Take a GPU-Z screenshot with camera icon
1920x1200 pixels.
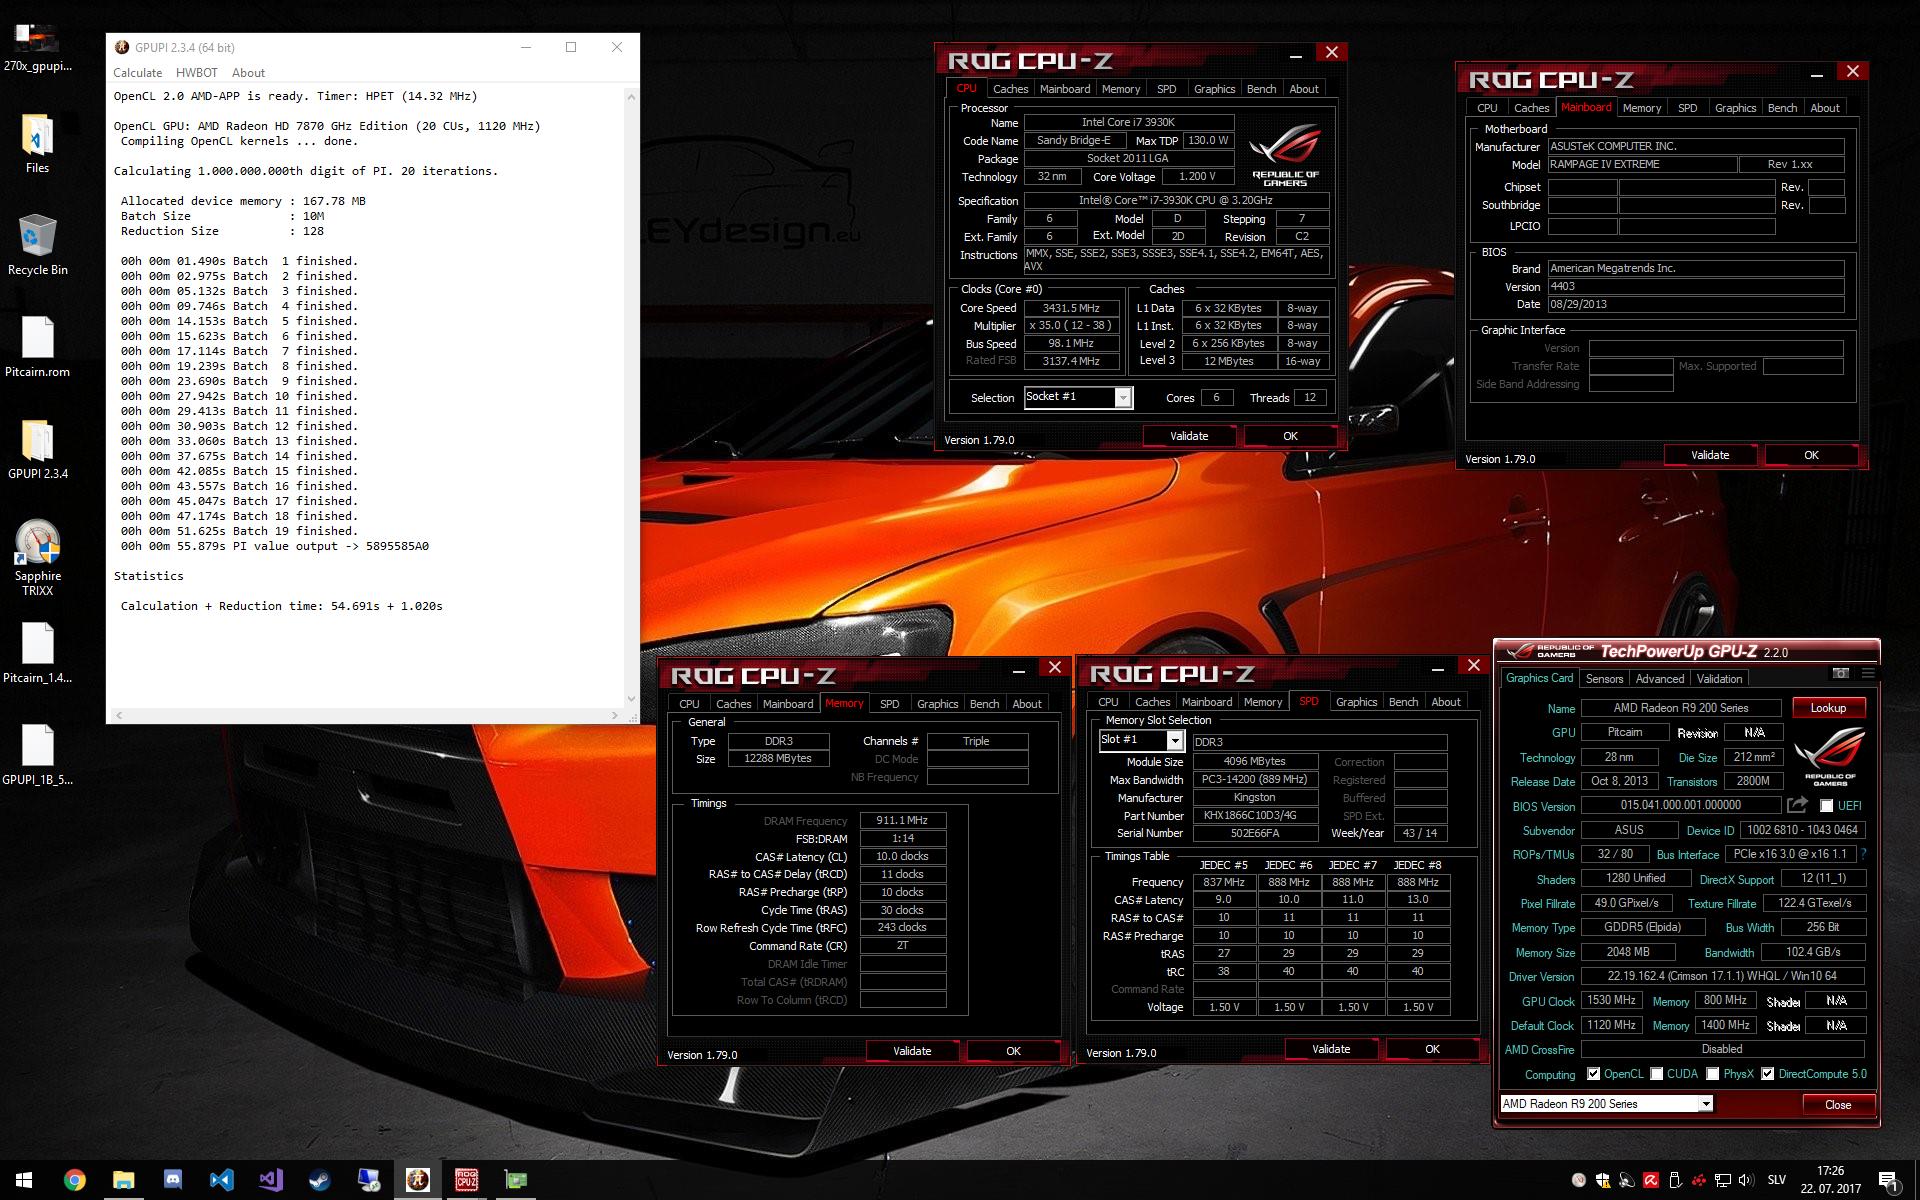1840,673
